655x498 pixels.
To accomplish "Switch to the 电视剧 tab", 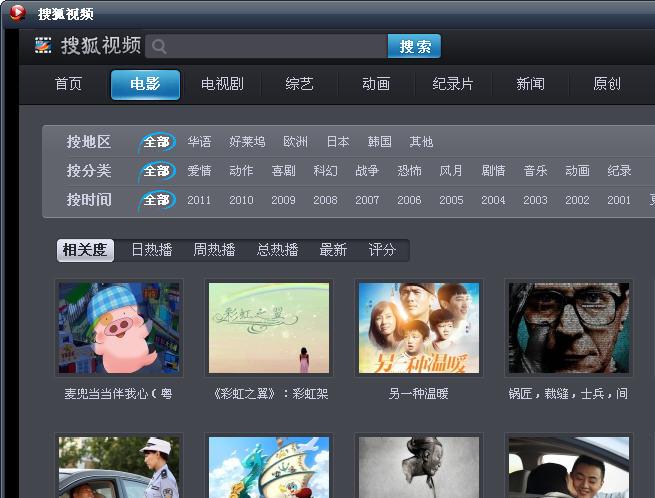I will pos(222,84).
